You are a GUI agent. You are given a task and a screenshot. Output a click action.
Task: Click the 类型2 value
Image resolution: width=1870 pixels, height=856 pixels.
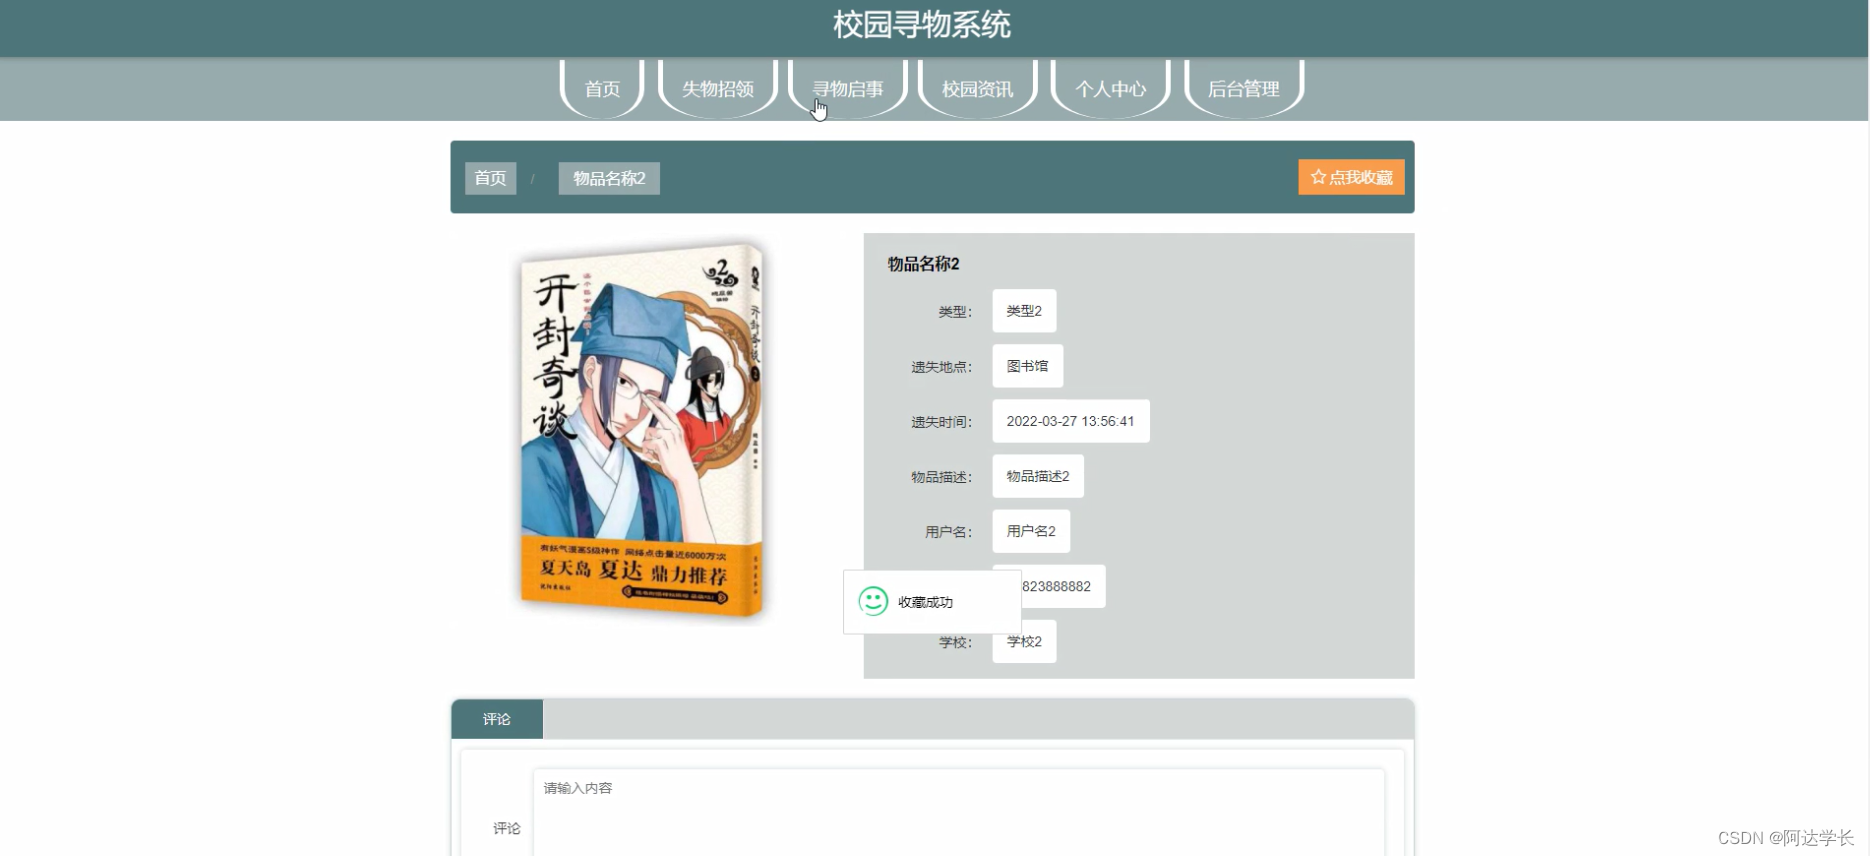1024,311
